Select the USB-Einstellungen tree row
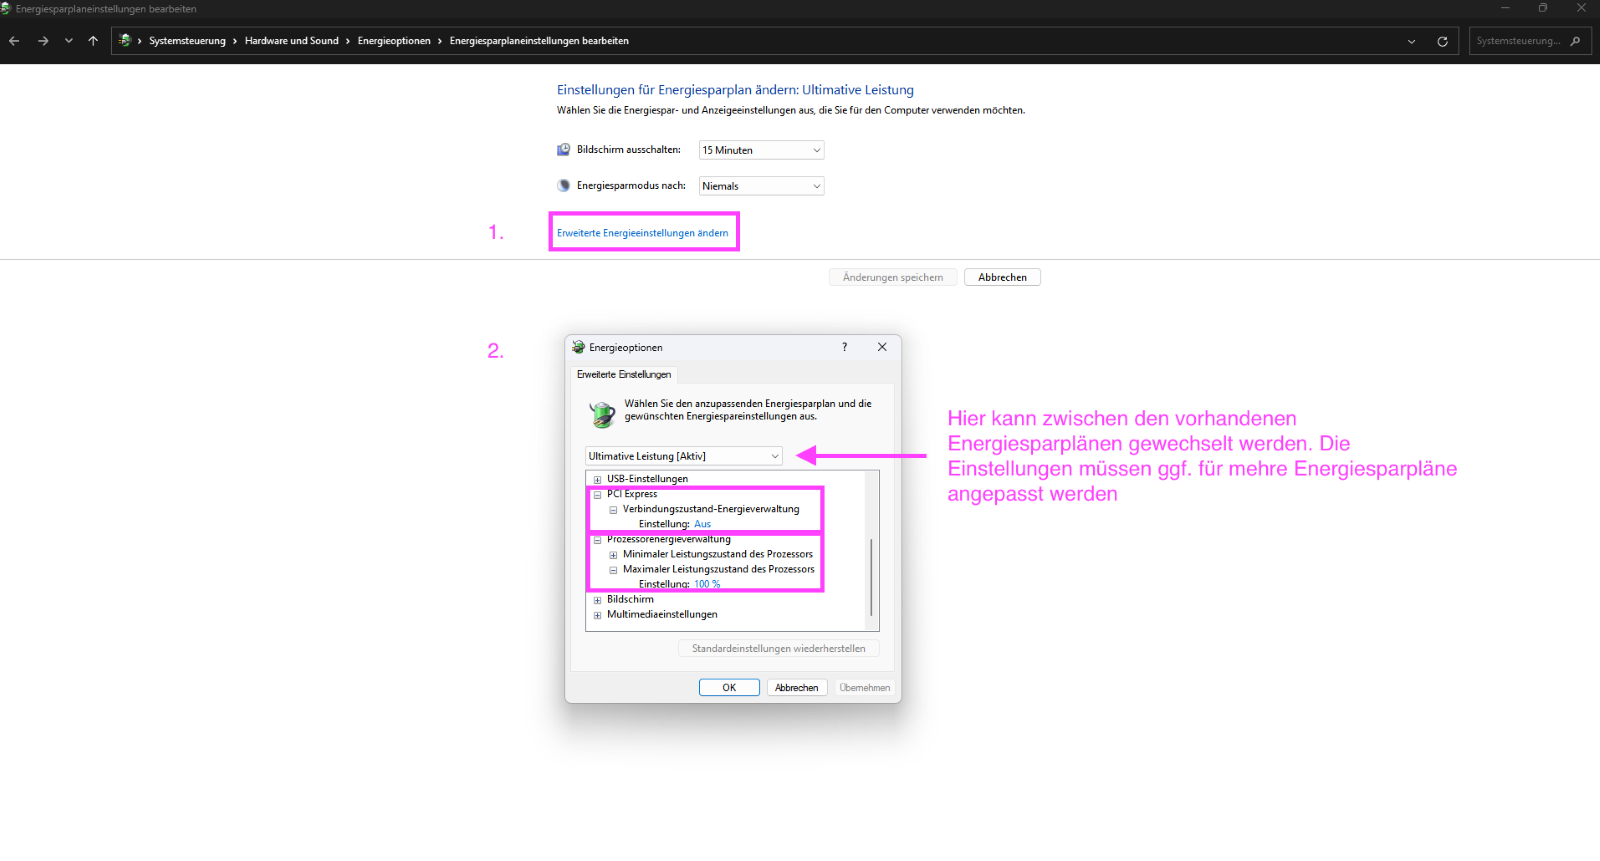The image size is (1600, 861). (647, 479)
